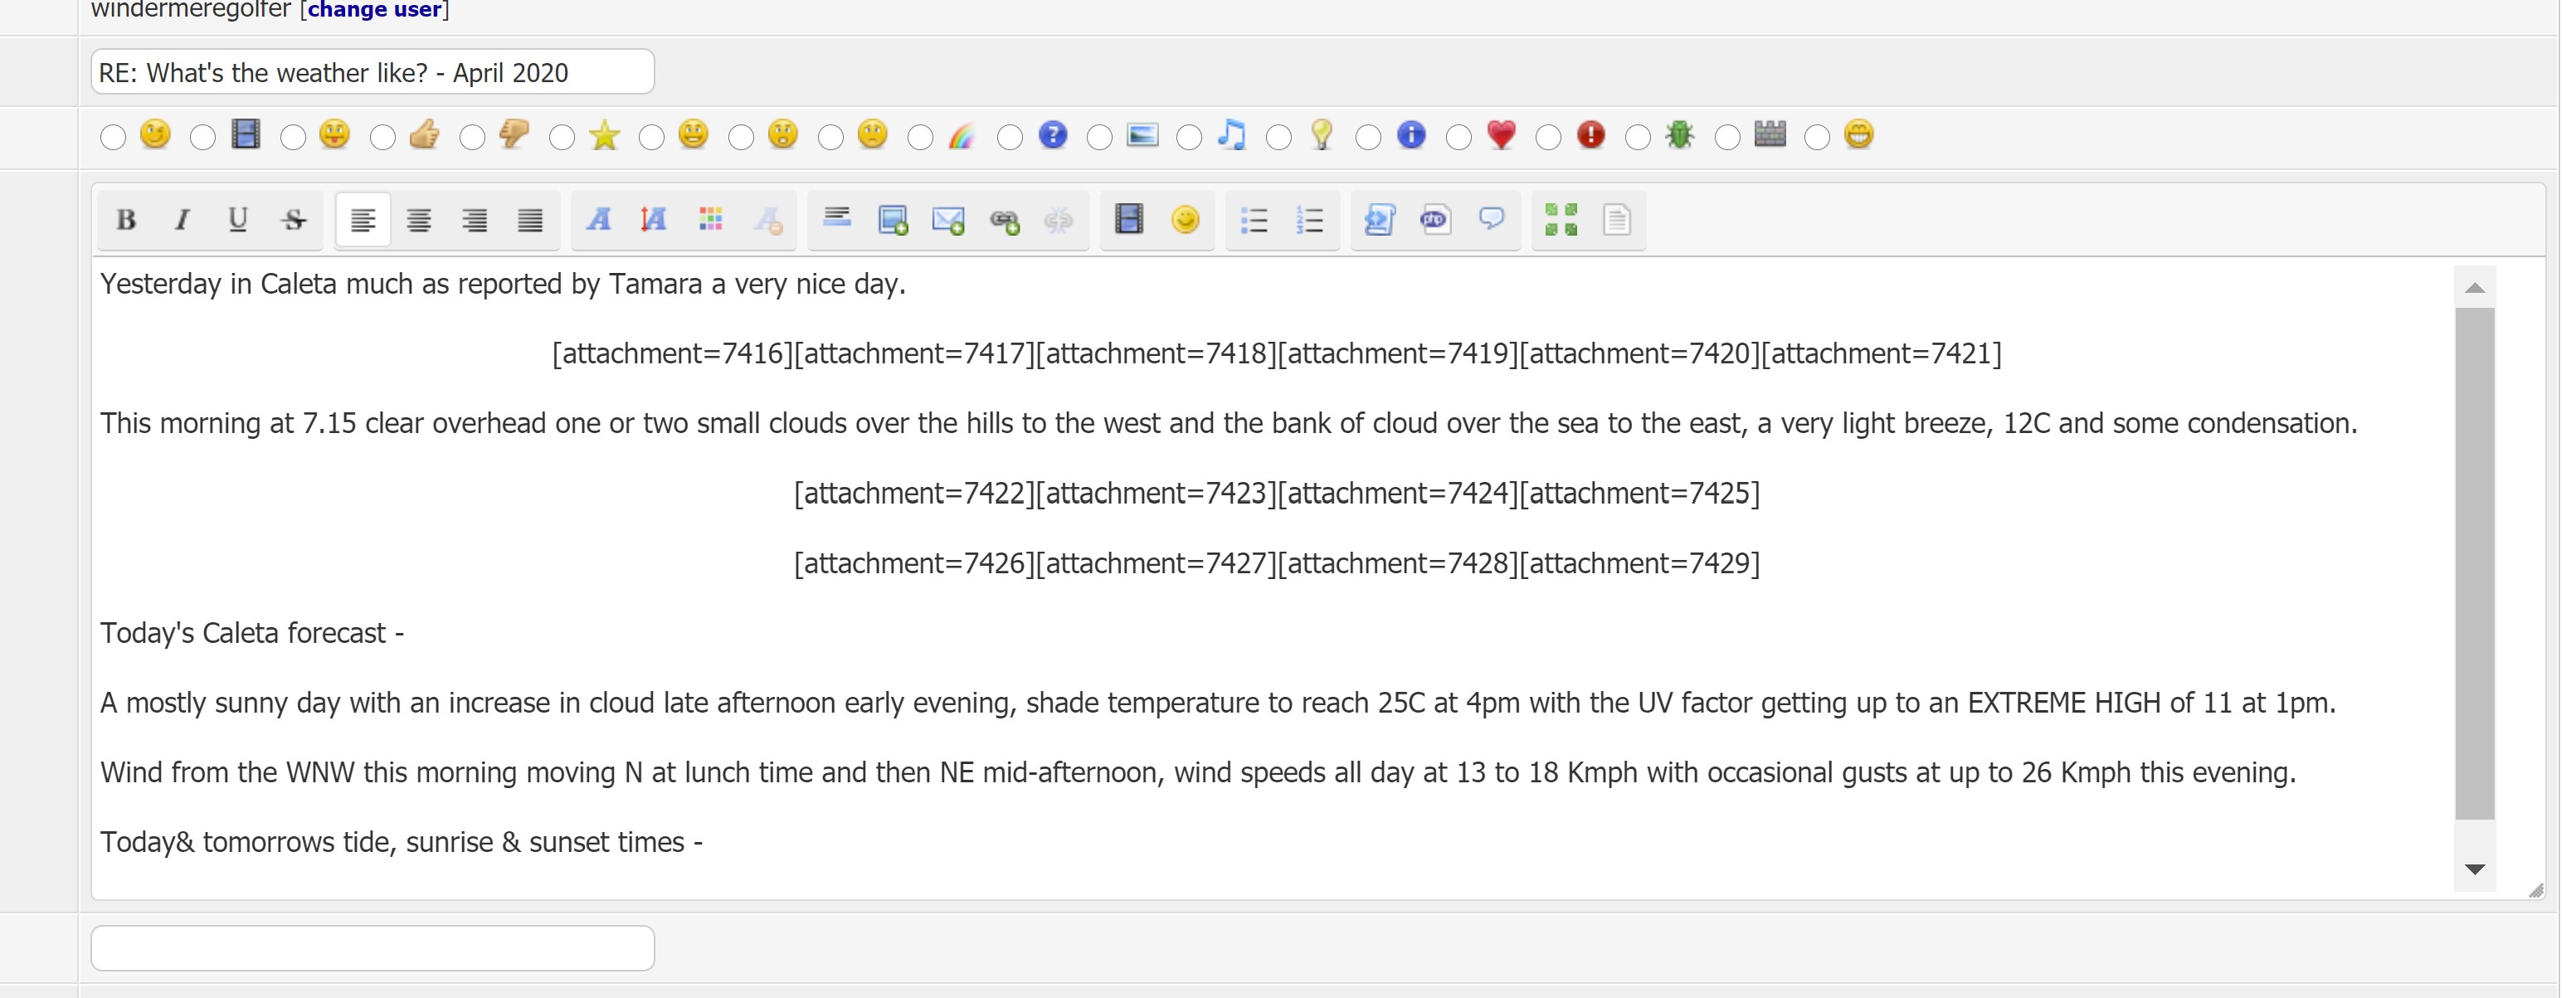Viewport: 2576px width, 998px height.
Task: Insert a bullet list
Action: click(x=1254, y=220)
